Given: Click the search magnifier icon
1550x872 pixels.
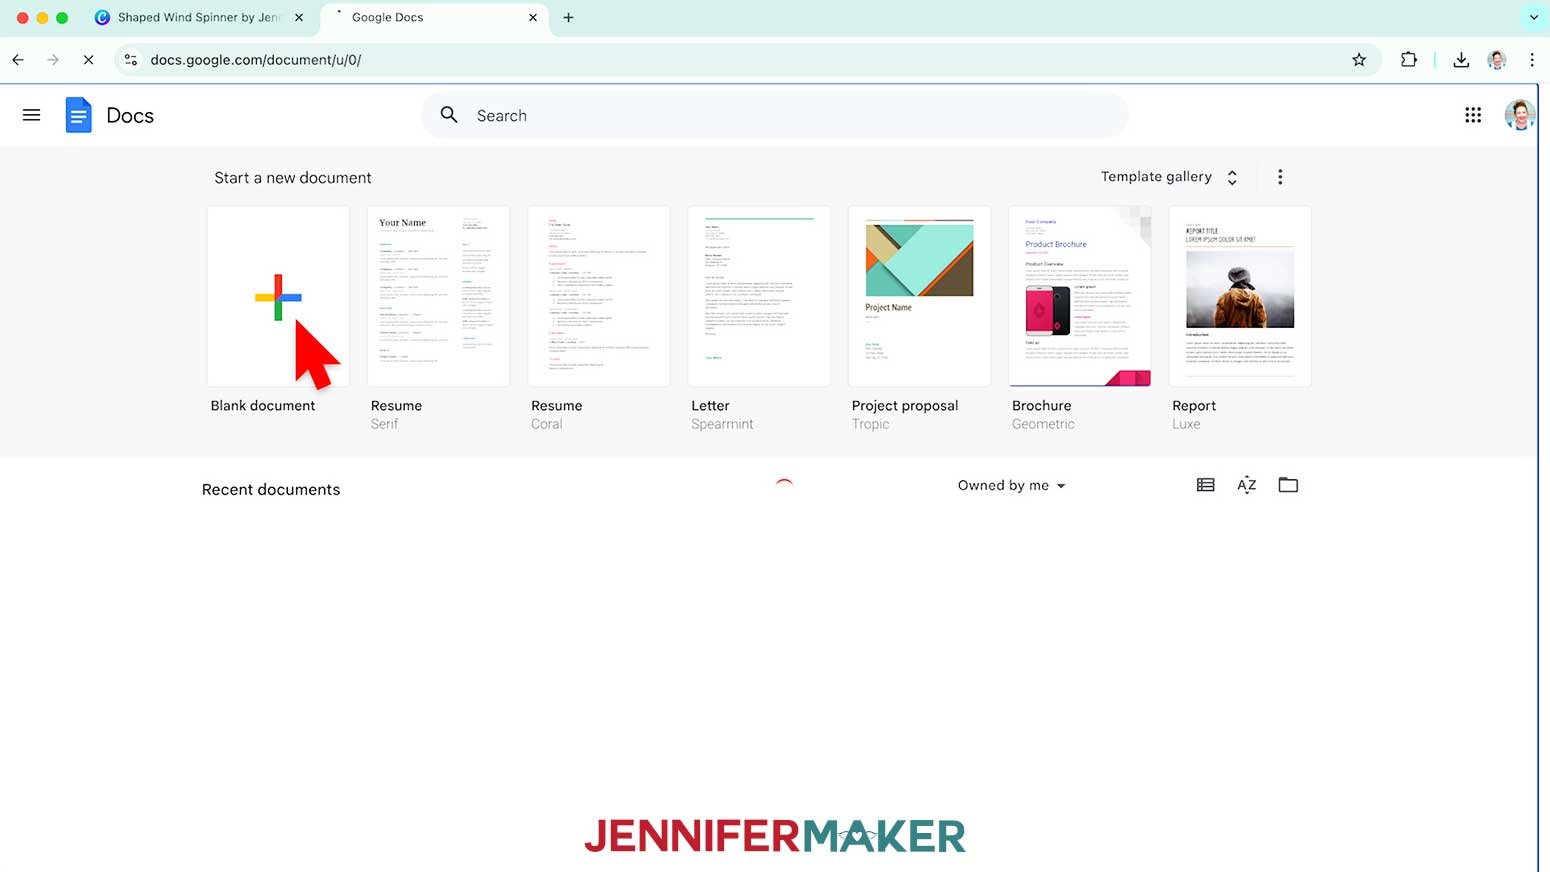Looking at the screenshot, I should coord(449,115).
